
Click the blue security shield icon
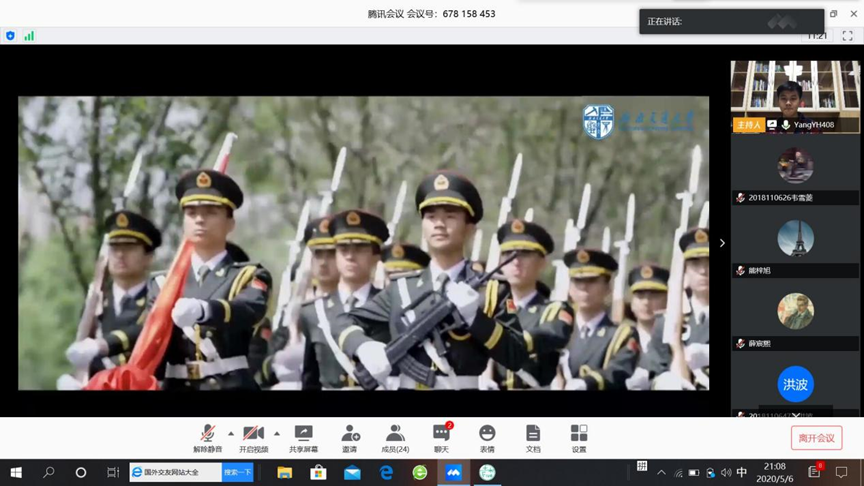point(10,36)
